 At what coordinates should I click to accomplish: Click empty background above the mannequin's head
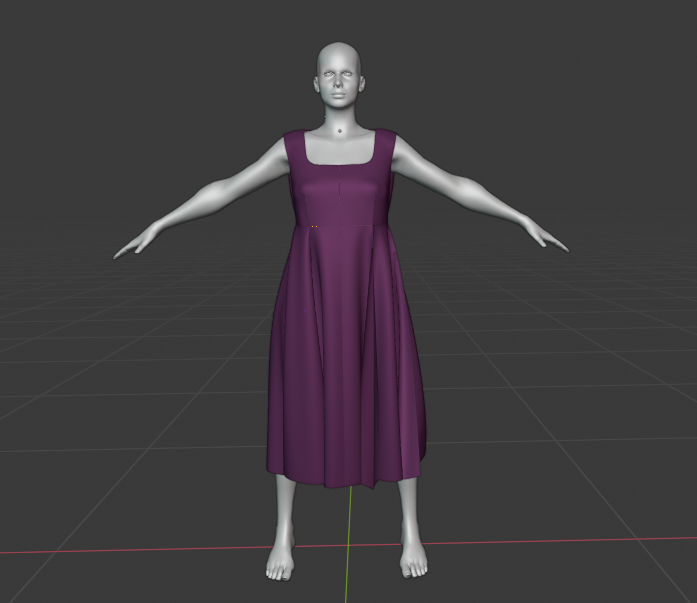coord(340,20)
